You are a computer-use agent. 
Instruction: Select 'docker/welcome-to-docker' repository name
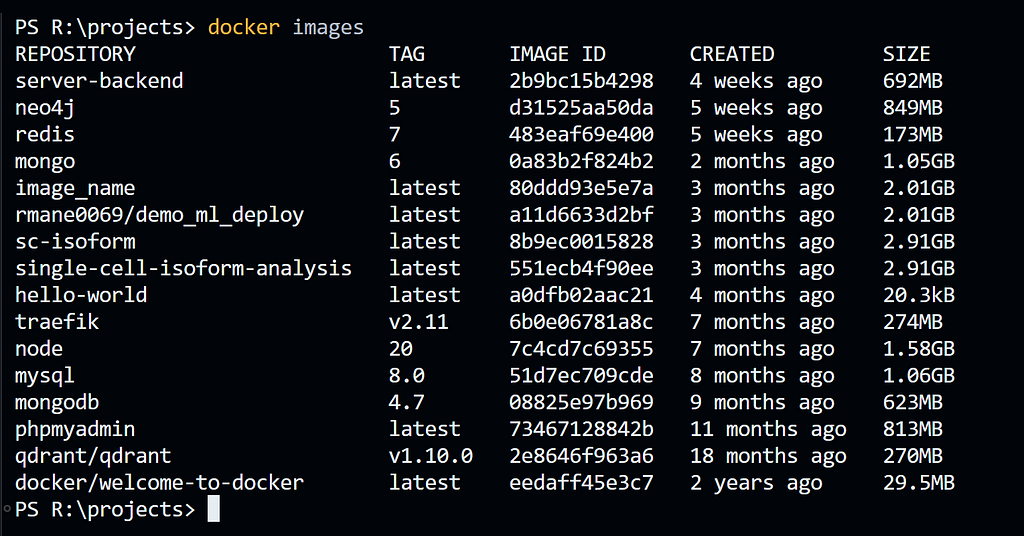point(159,483)
